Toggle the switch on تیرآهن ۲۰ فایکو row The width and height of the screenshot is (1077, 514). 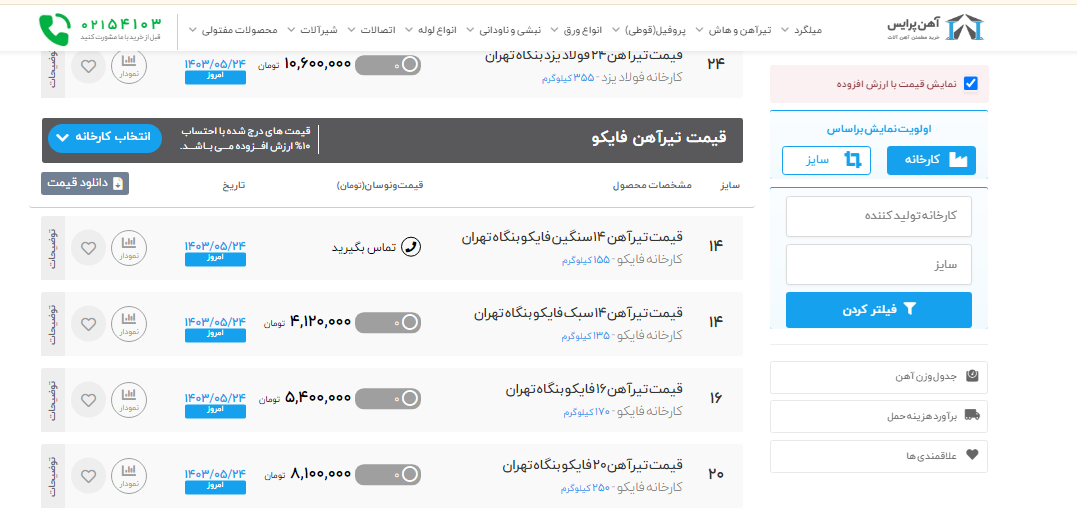[388, 475]
